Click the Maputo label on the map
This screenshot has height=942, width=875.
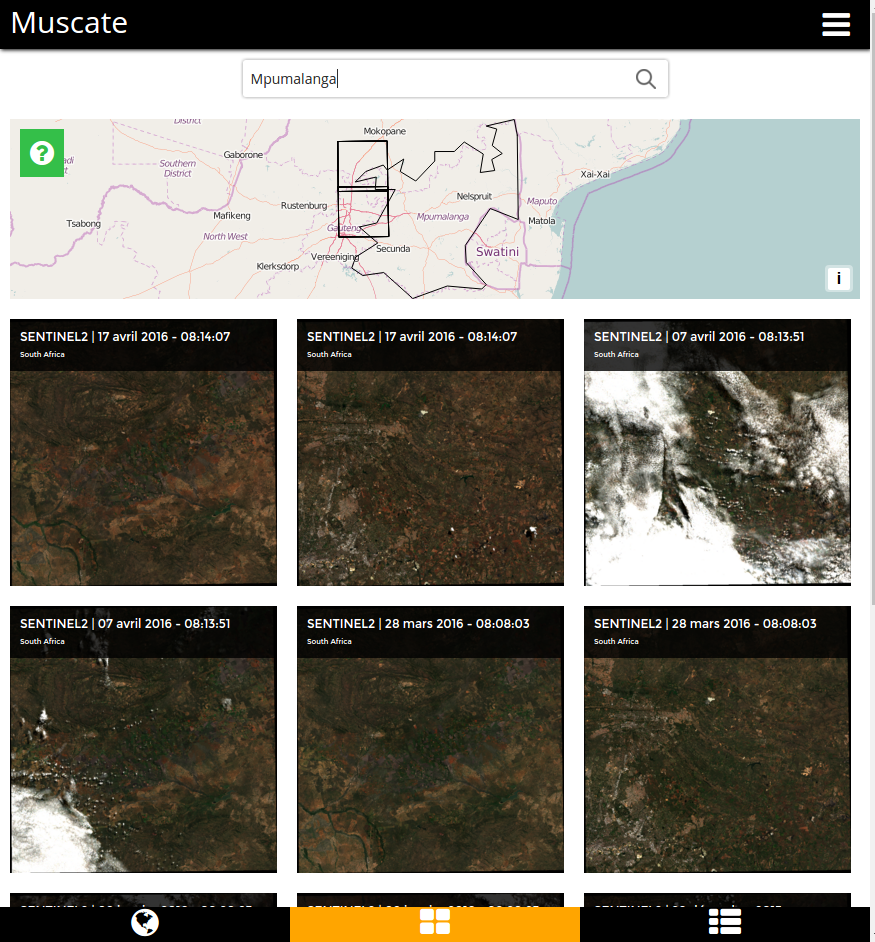coord(542,201)
